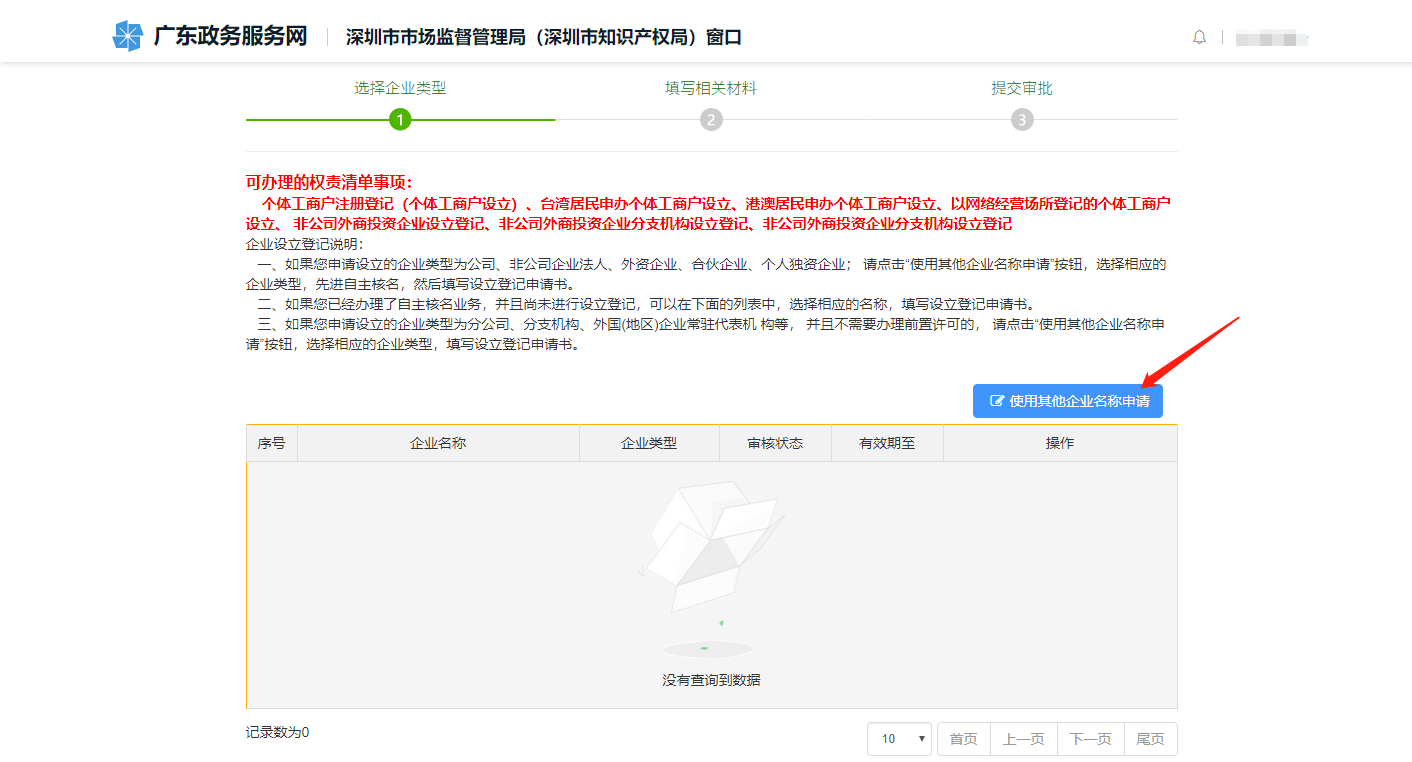
Task: Click the 首页 pagination button
Action: tap(962, 738)
